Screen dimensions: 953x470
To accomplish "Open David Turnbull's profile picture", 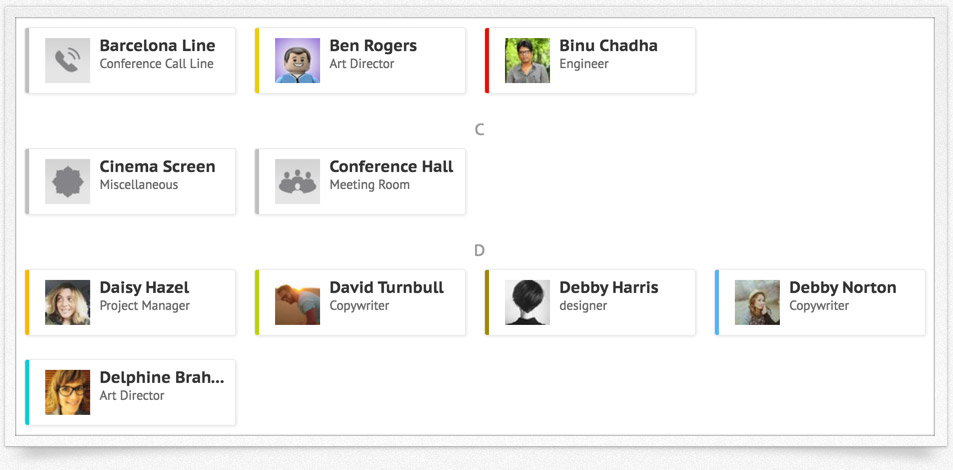I will click(x=297, y=302).
